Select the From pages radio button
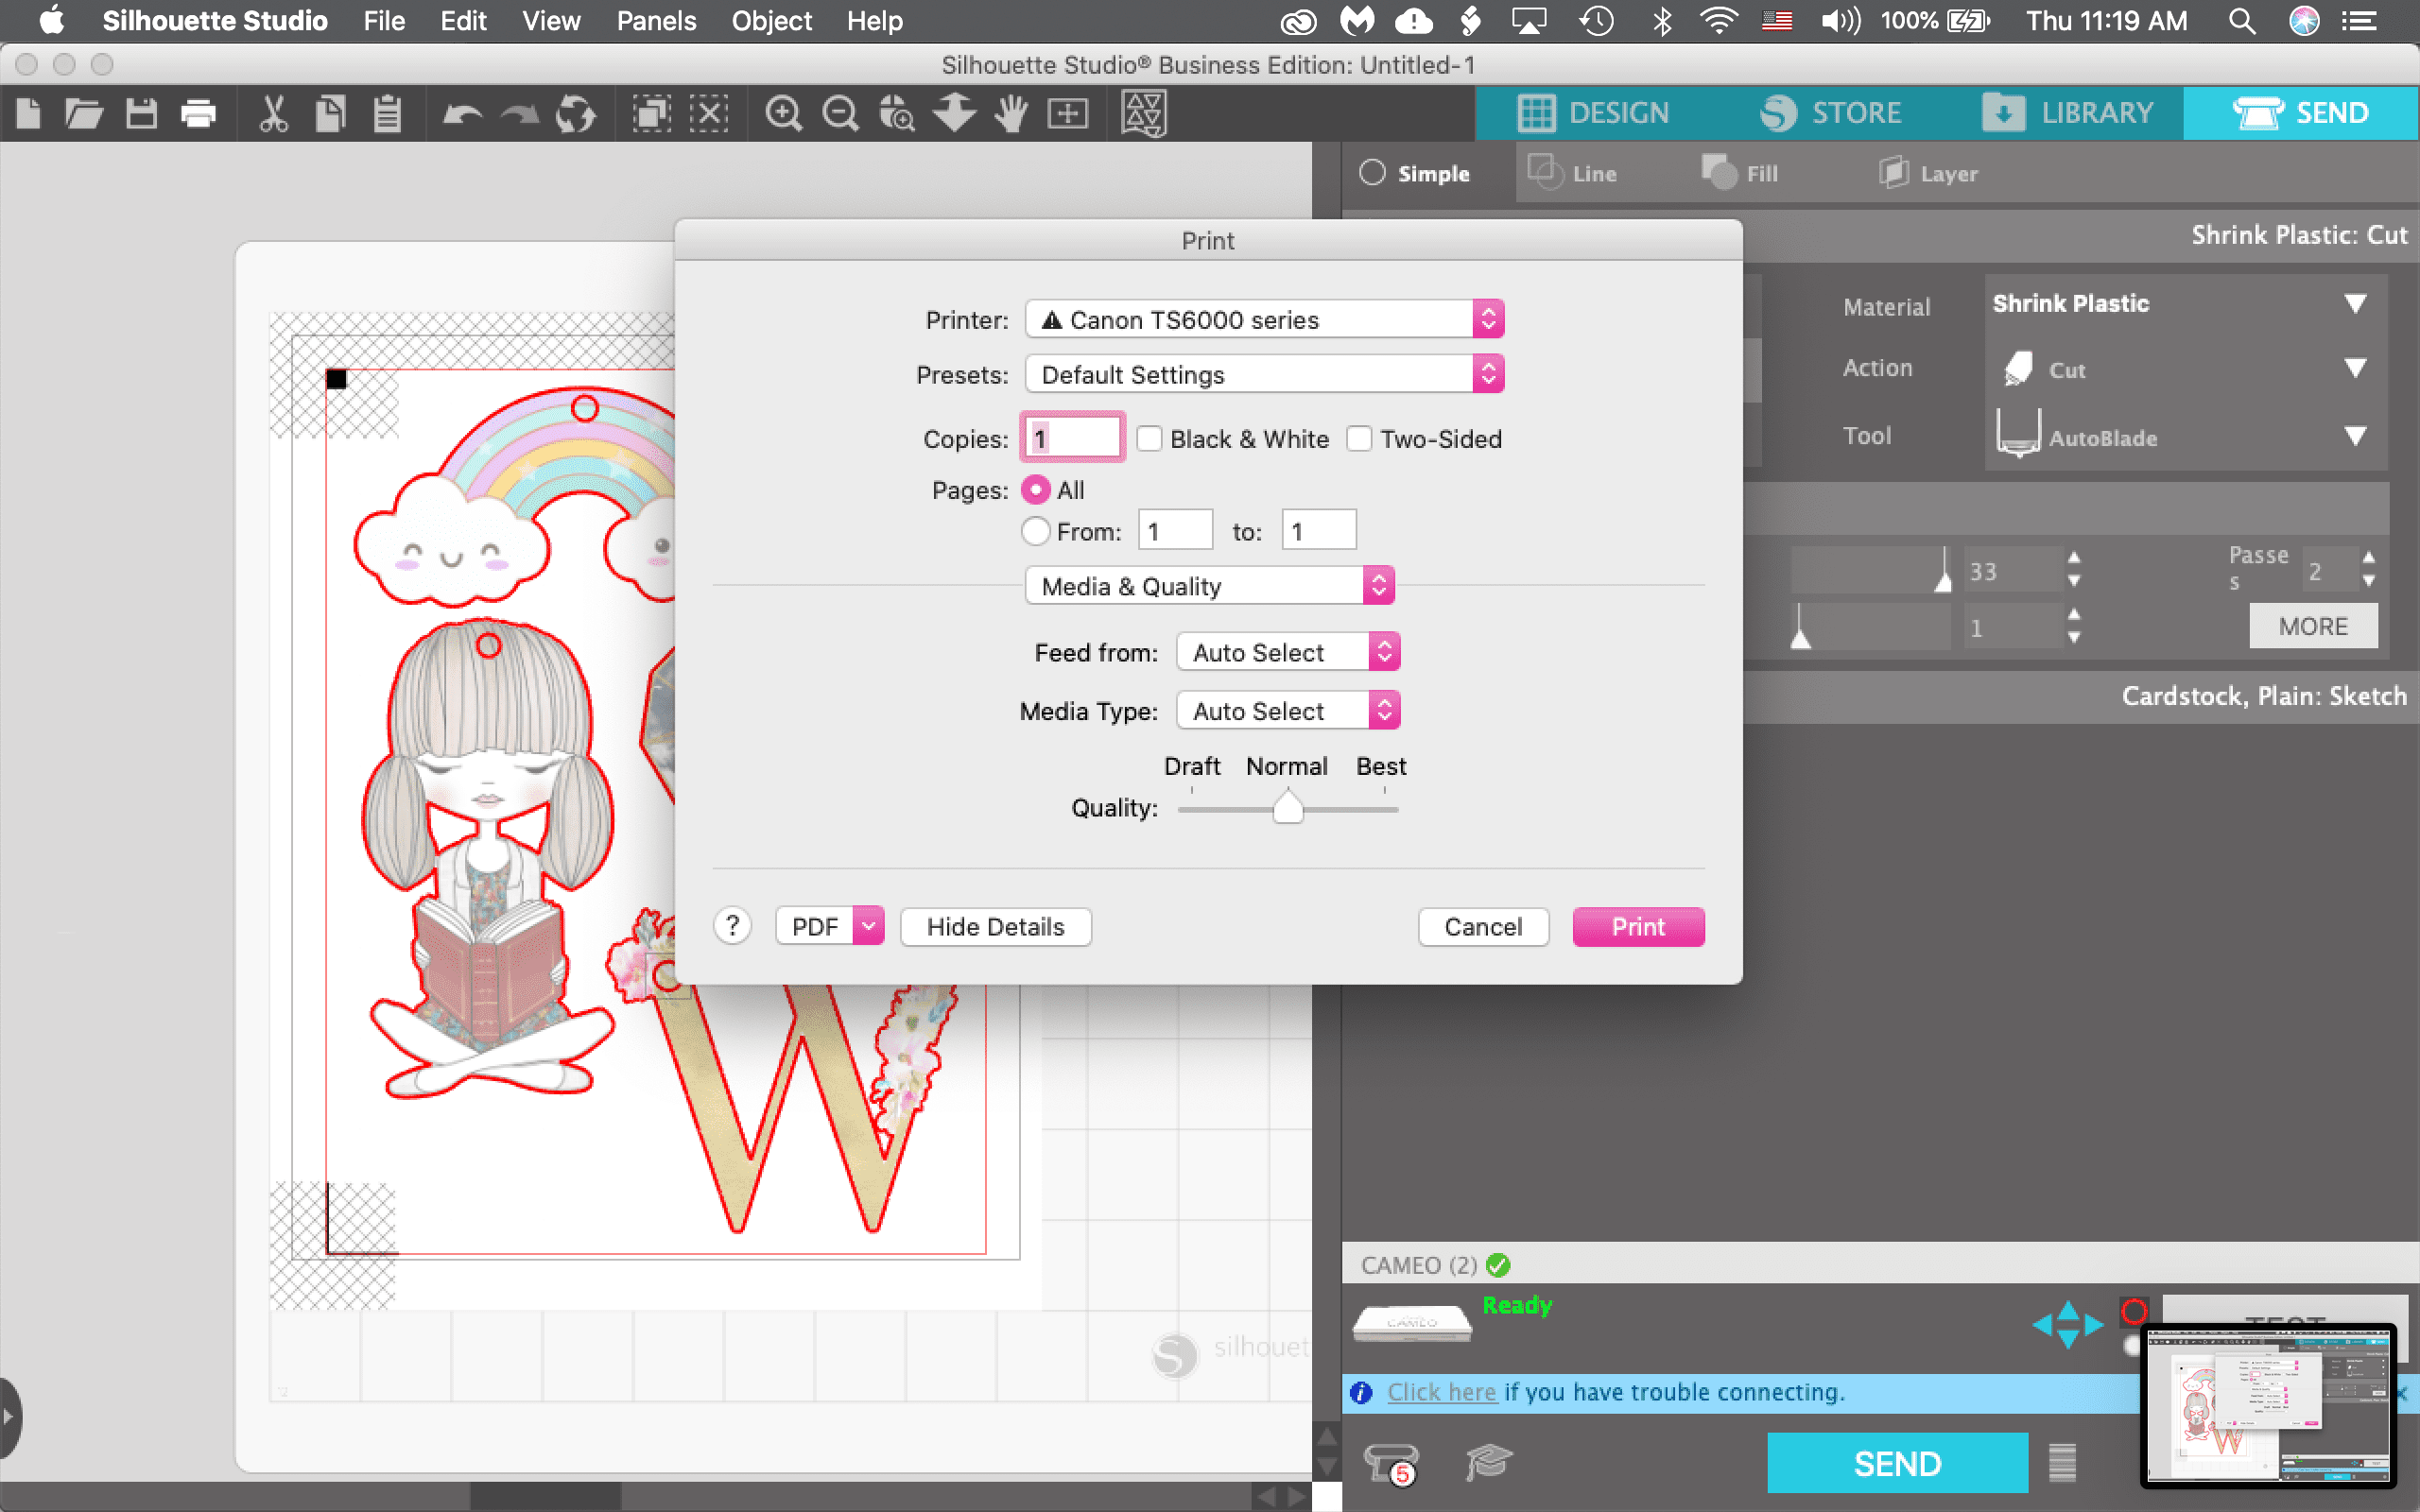This screenshot has height=1512, width=2420. click(x=1036, y=531)
